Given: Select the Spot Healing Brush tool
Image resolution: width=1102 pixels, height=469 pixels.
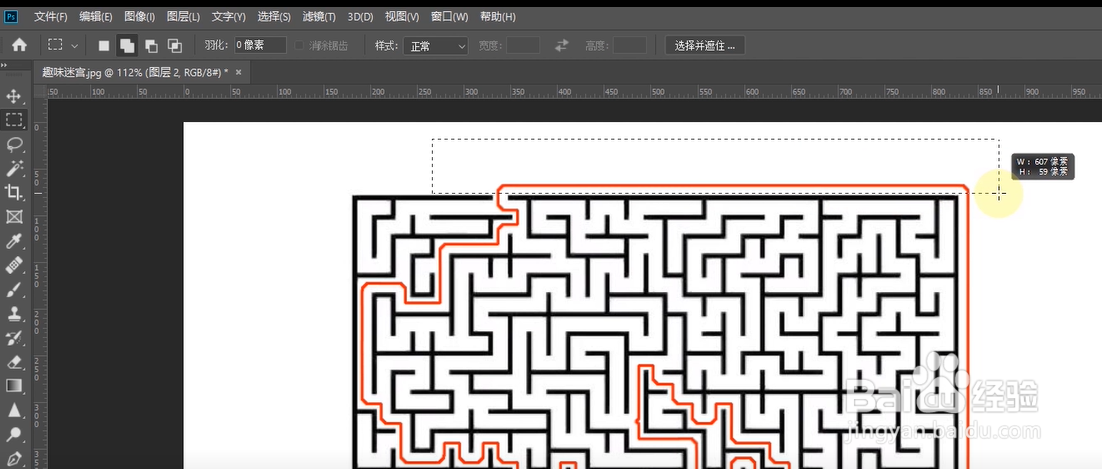Looking at the screenshot, I should [x=13, y=265].
